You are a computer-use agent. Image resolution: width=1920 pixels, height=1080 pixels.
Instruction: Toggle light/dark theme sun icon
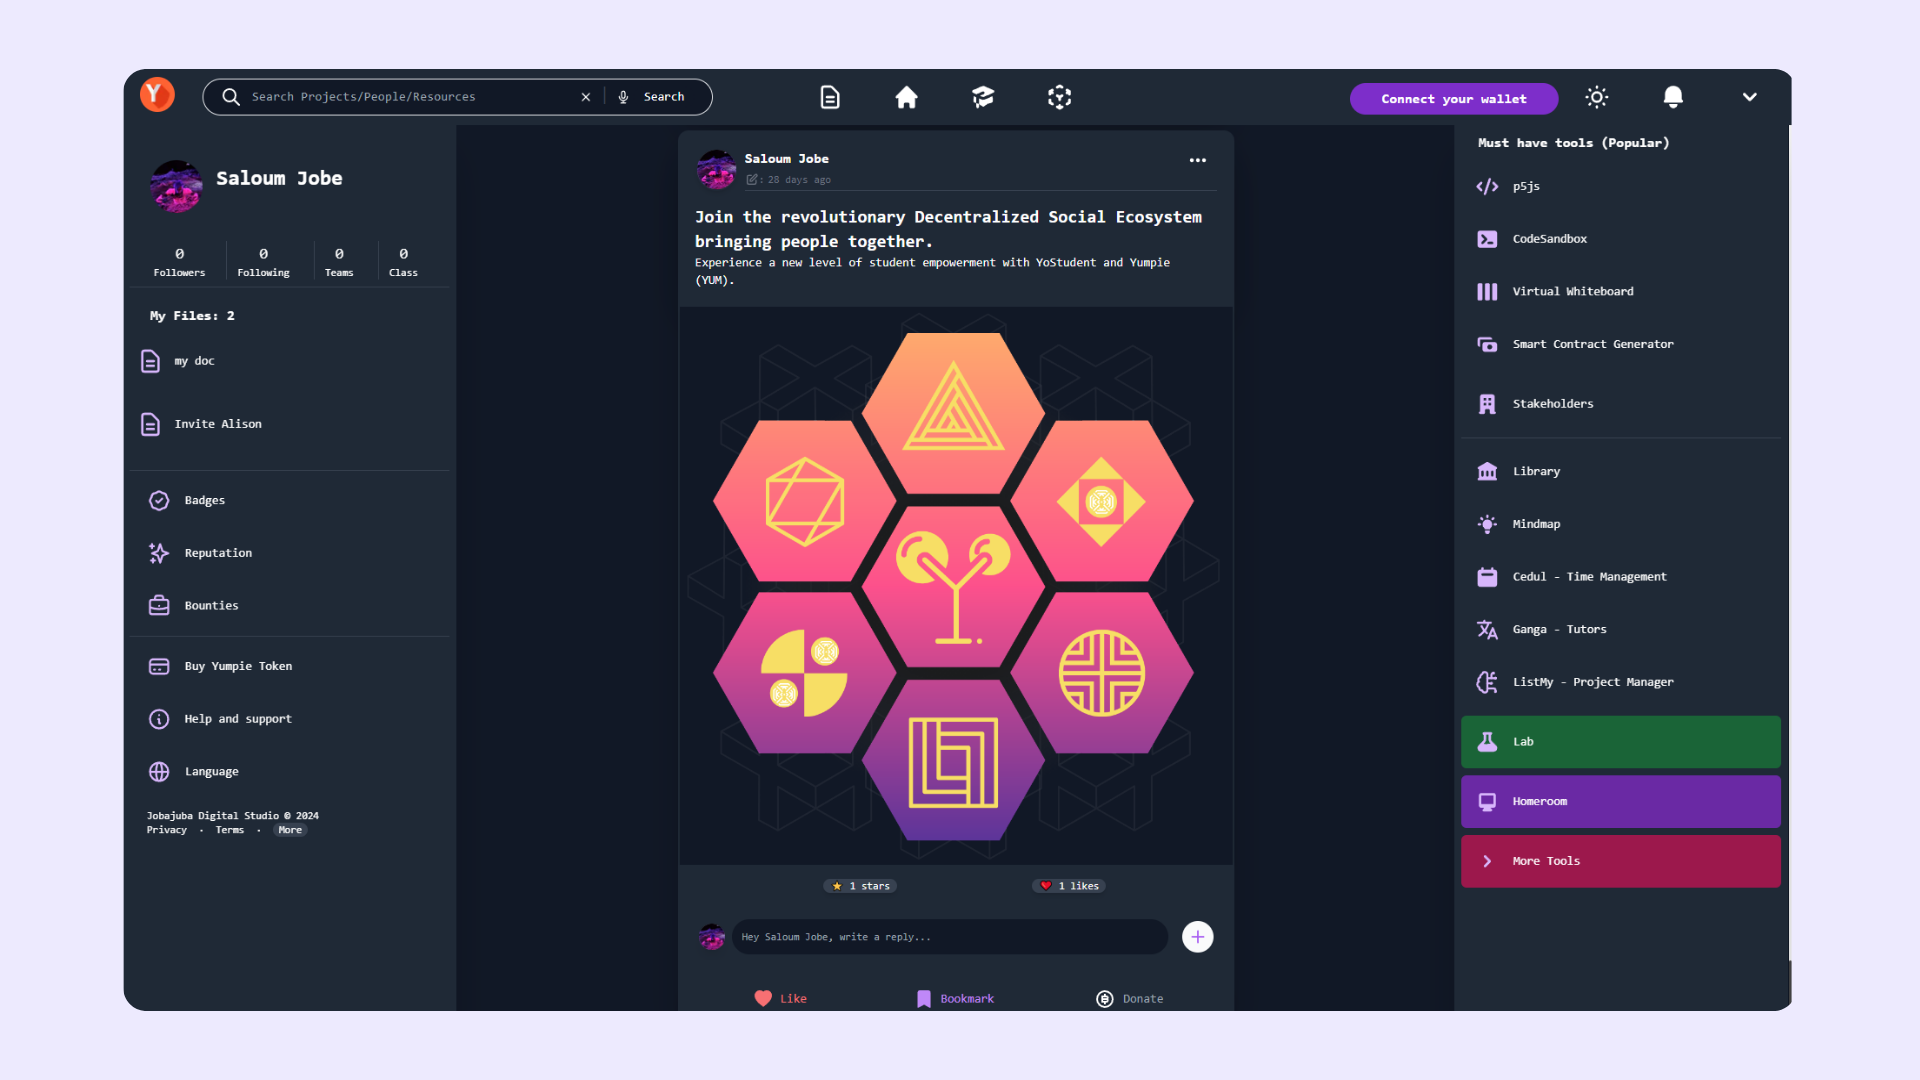[x=1597, y=97]
